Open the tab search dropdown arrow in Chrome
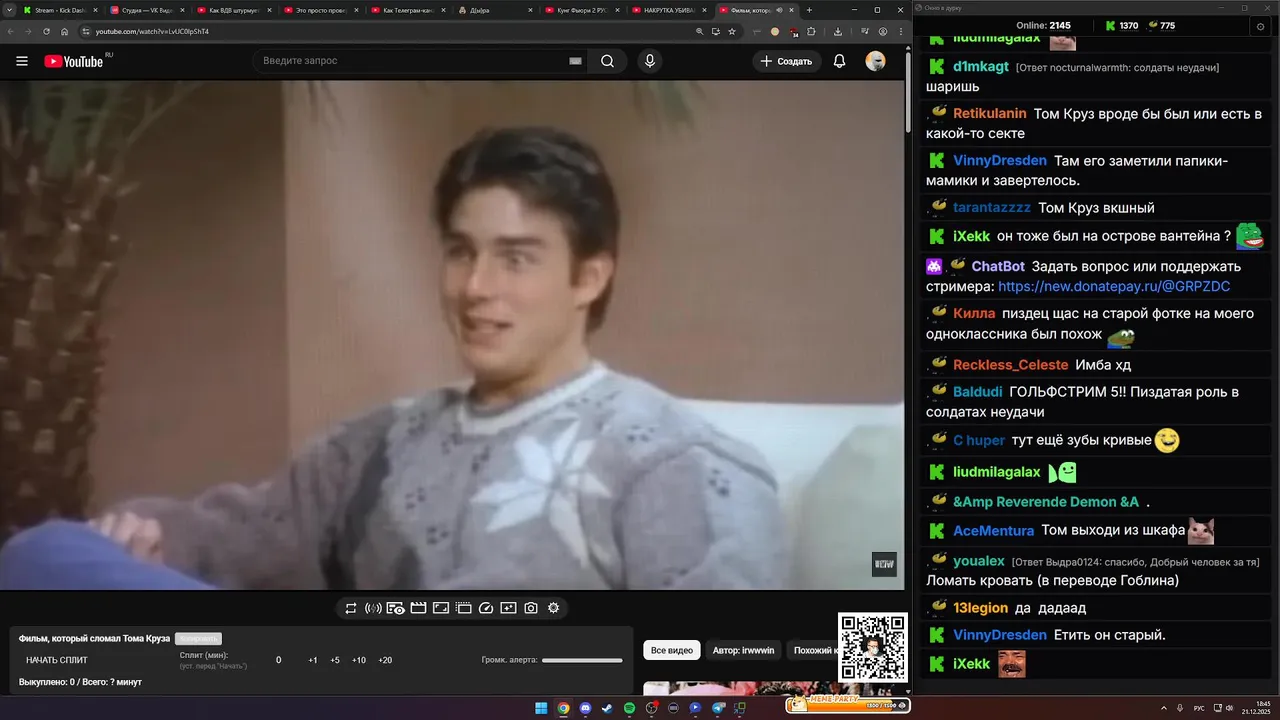Image resolution: width=1280 pixels, height=720 pixels. click(9, 10)
